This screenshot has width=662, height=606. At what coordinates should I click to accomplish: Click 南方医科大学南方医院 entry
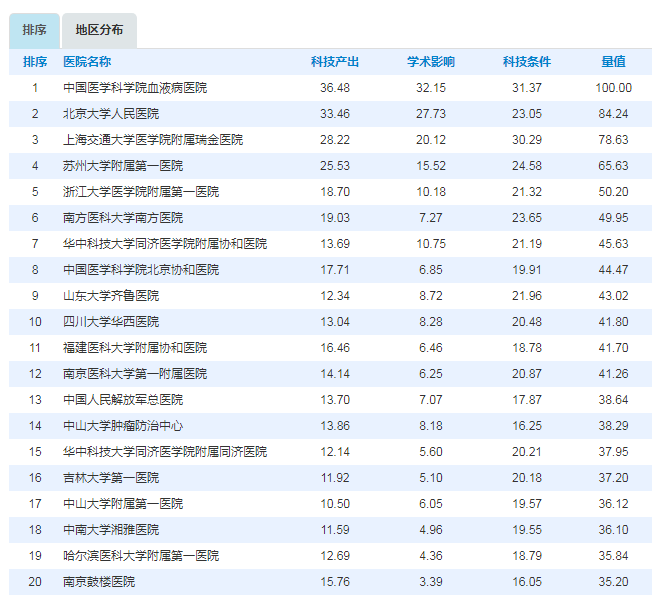123,218
